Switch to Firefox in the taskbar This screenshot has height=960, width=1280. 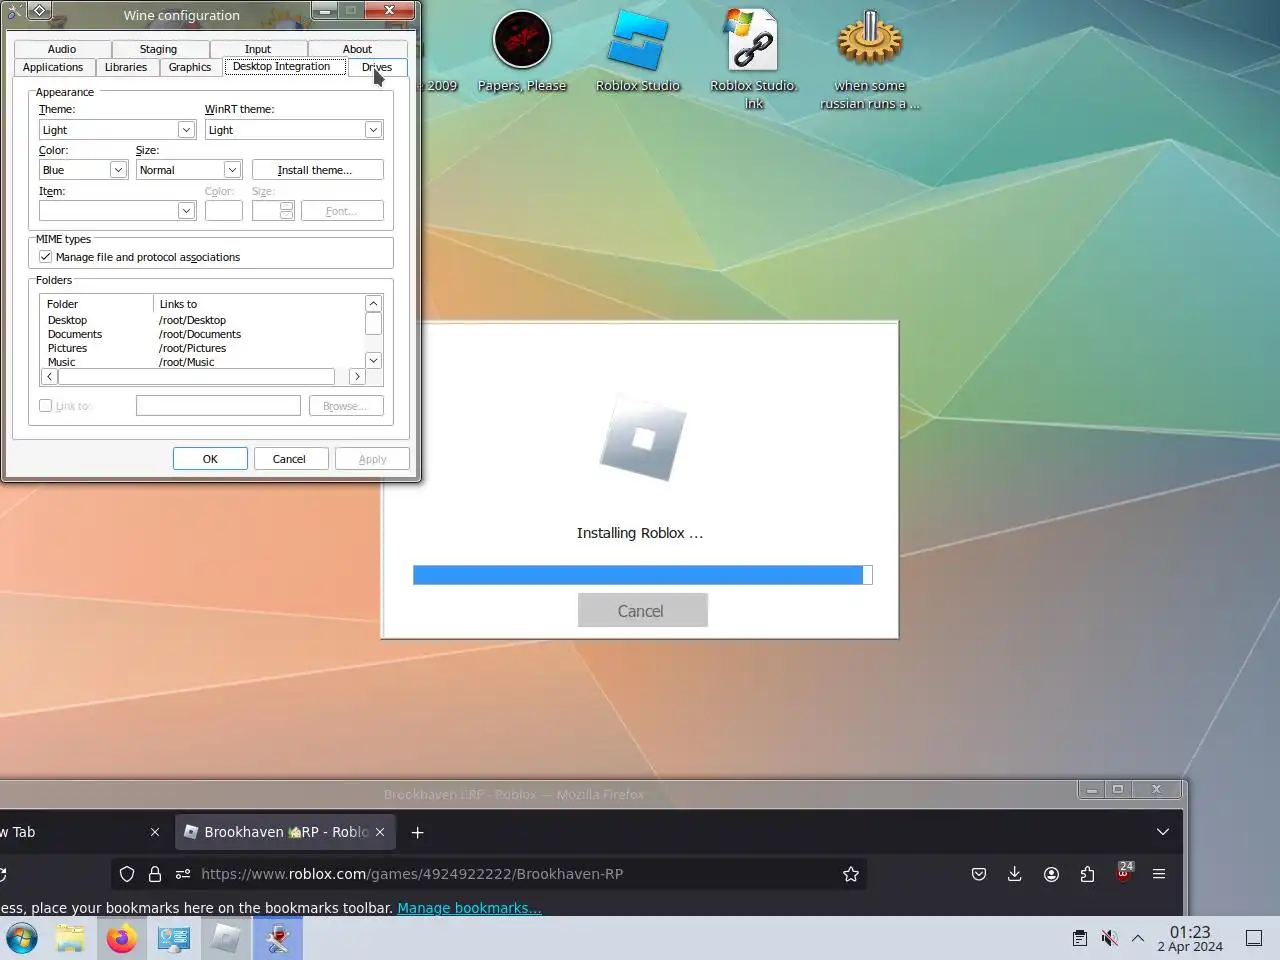tap(122, 938)
